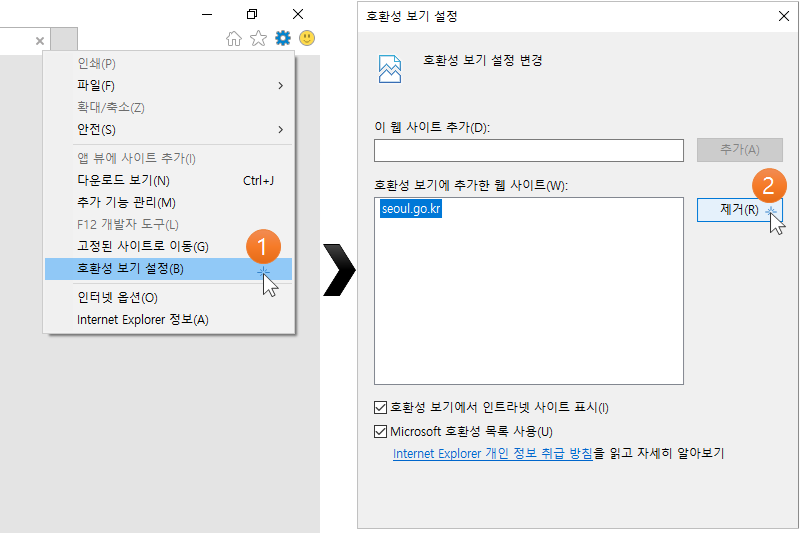Screen dimensions: 800x533
Task: Choose 다운로드 보기(N) in the menu
Action: click(x=123, y=181)
